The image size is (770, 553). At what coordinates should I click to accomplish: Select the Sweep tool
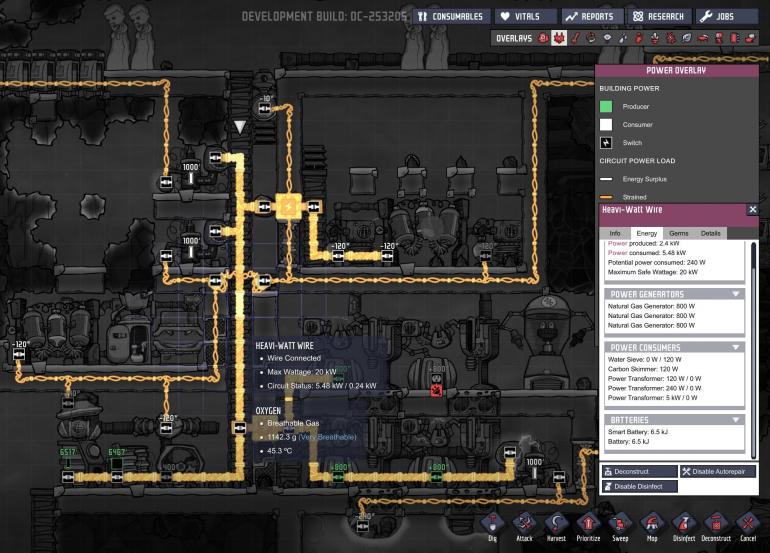pyautogui.click(x=620, y=523)
